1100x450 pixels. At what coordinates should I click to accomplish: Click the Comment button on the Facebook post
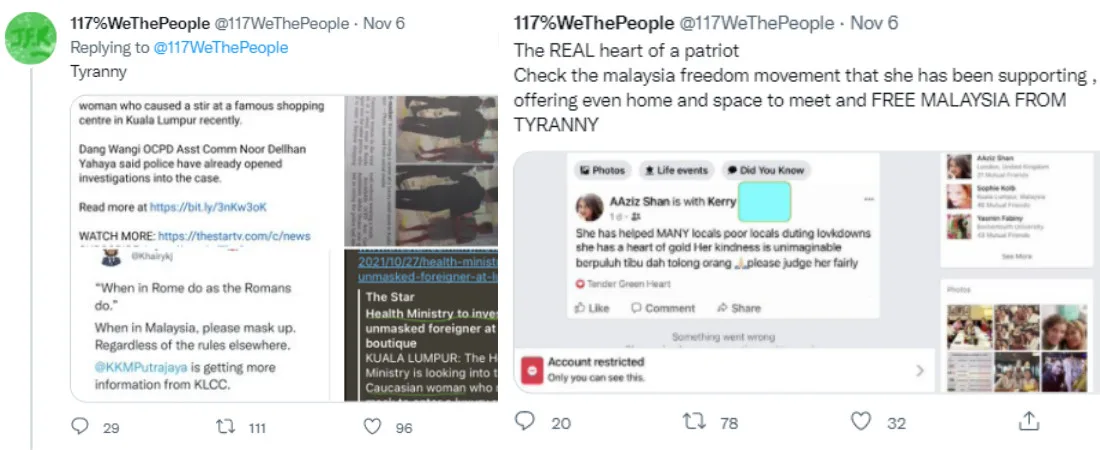pyautogui.click(x=663, y=308)
